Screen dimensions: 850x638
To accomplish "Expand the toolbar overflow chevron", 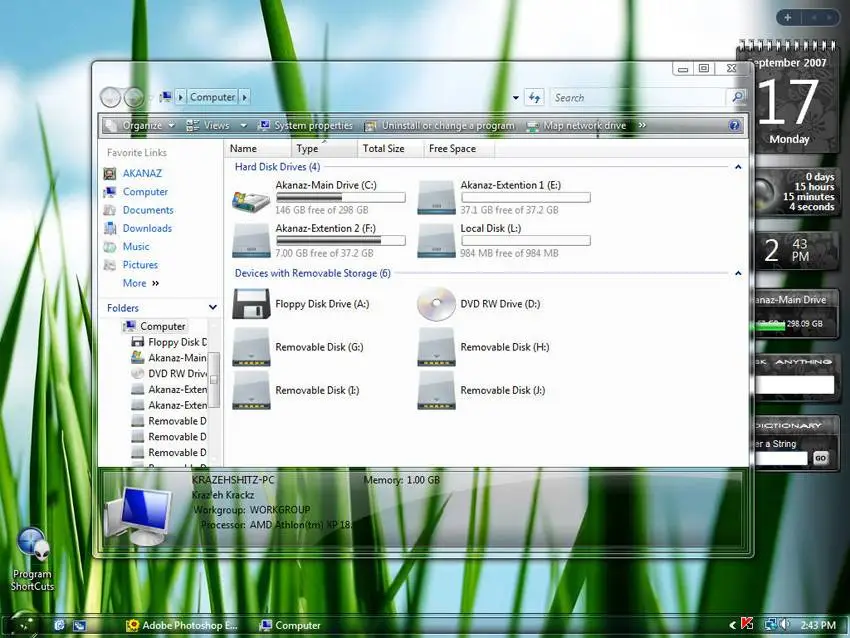I will coord(642,125).
